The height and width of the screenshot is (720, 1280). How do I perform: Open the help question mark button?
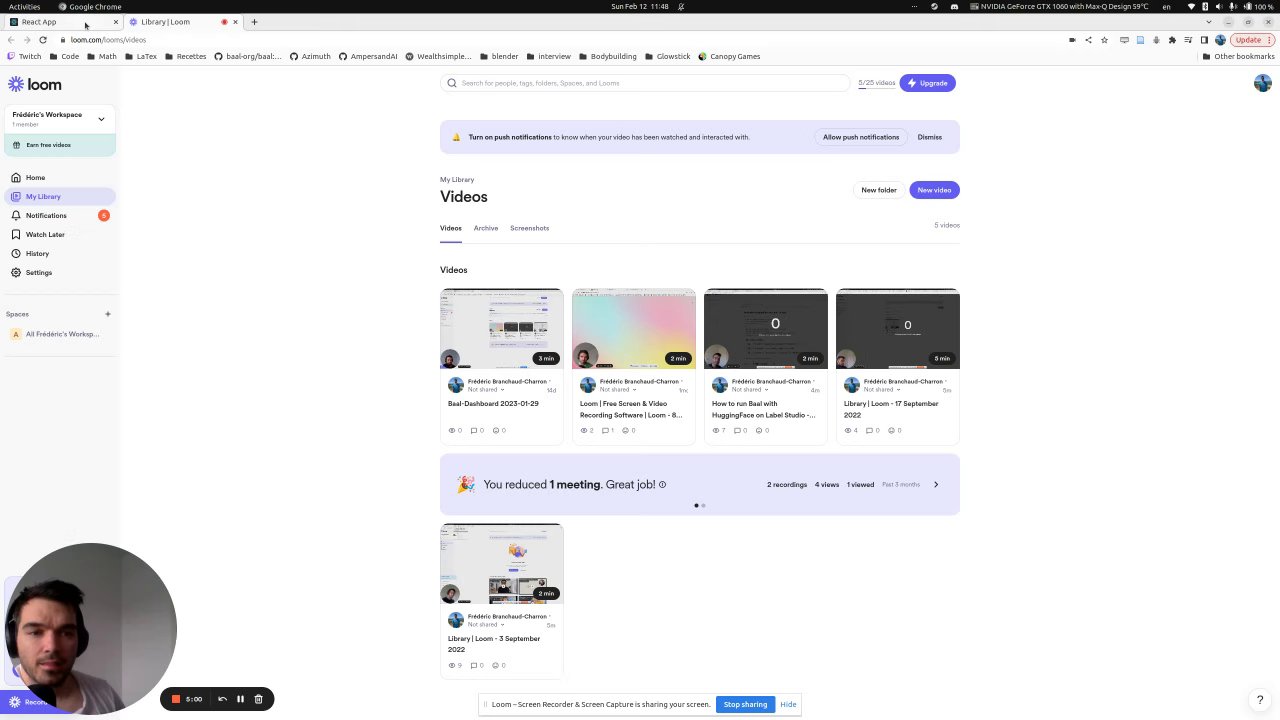pos(1260,700)
